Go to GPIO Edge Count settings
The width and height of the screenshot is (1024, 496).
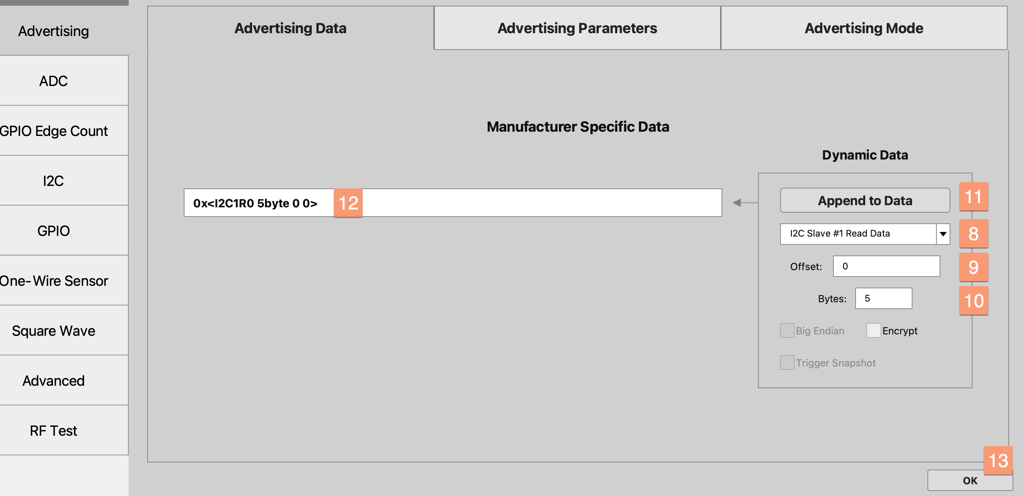coord(54,131)
